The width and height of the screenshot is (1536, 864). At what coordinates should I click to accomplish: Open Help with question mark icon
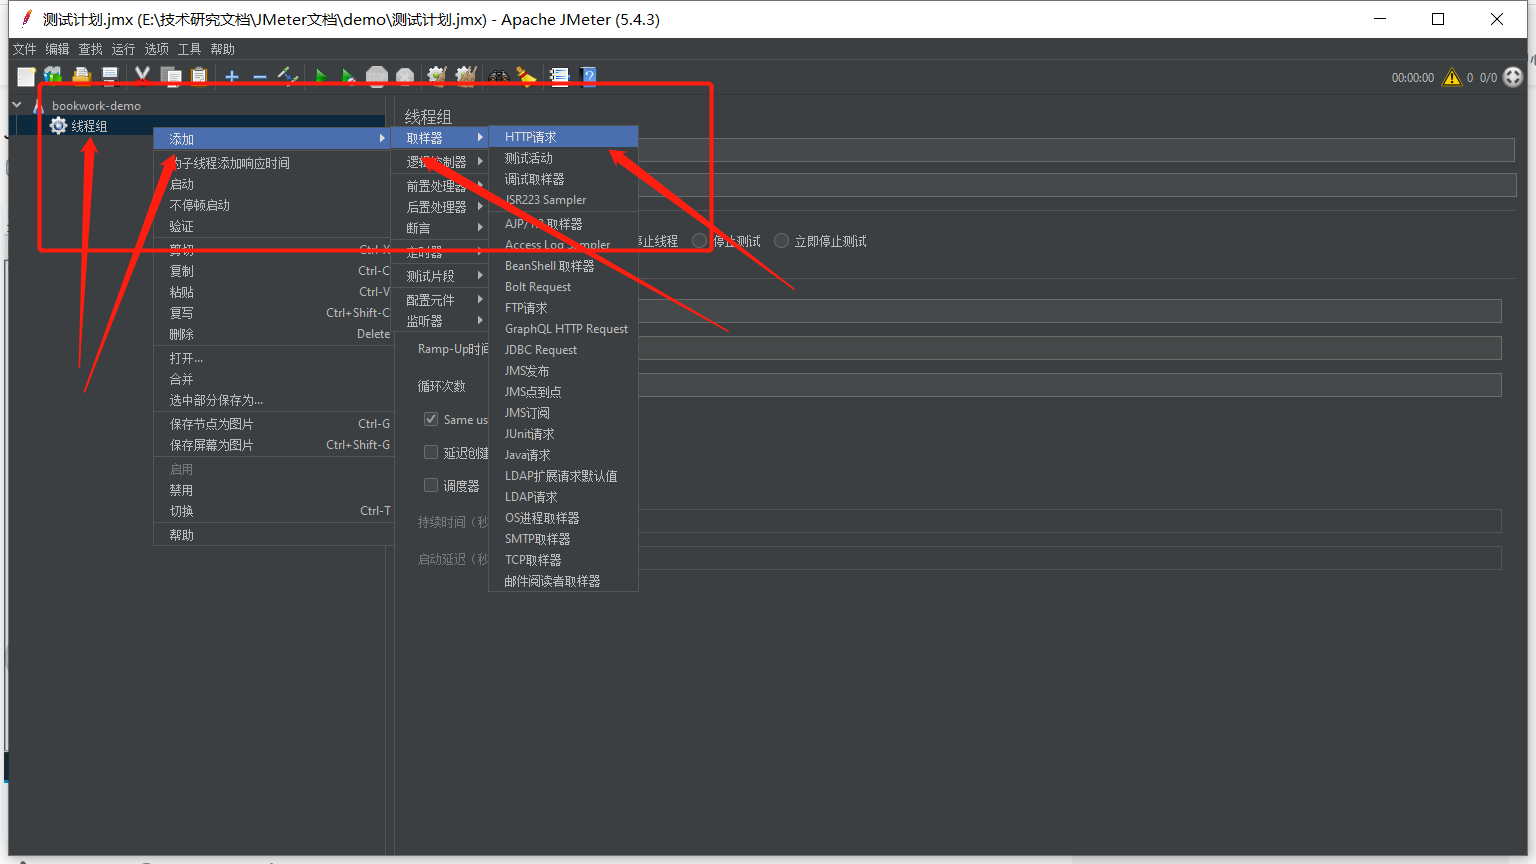pyautogui.click(x=588, y=77)
